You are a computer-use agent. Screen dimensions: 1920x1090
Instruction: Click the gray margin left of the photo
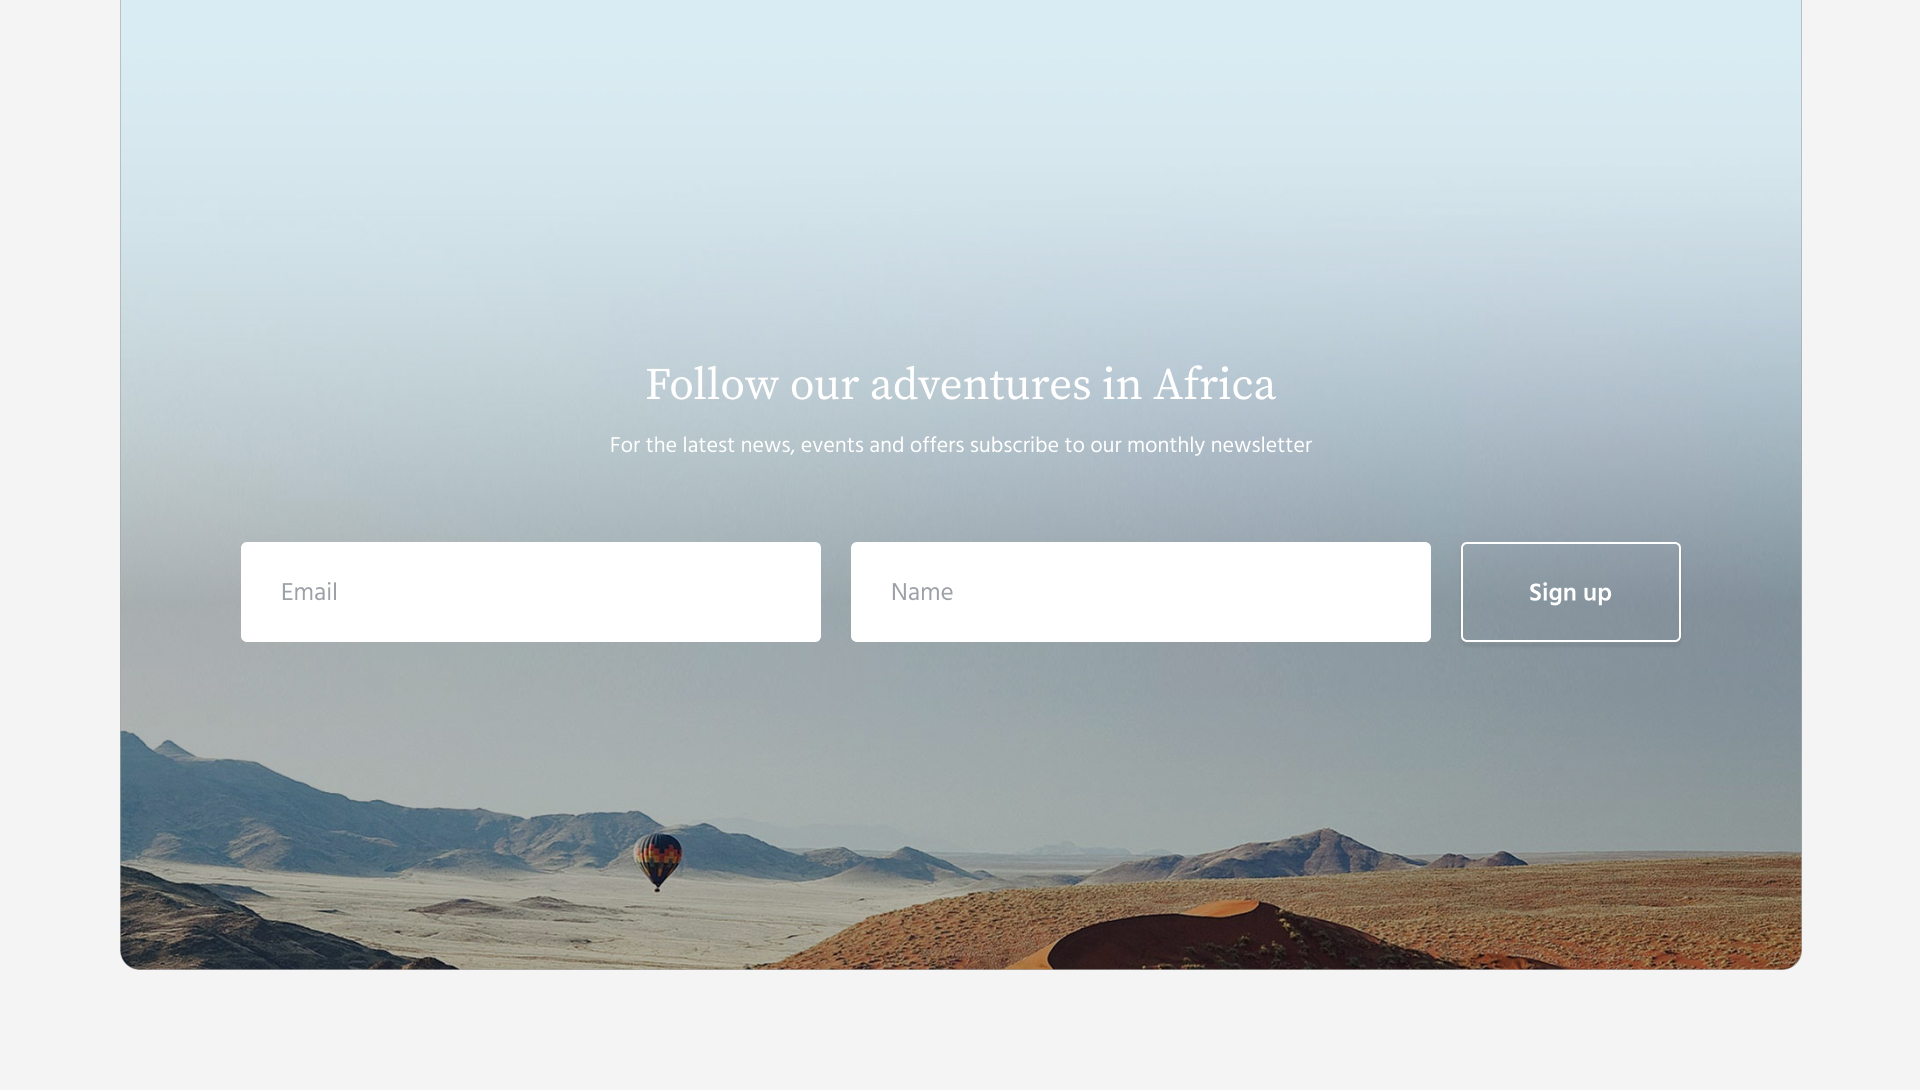(x=60, y=500)
